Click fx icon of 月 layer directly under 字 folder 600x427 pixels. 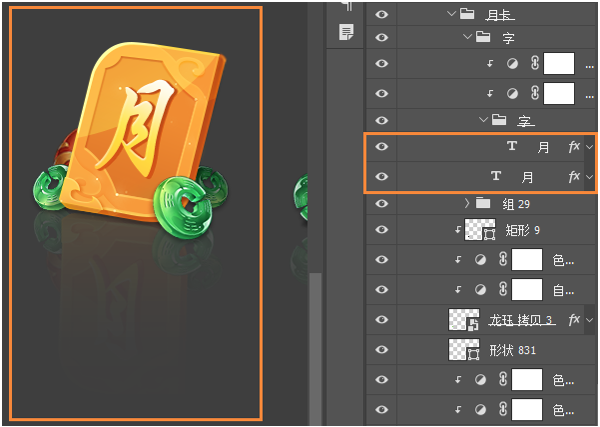(574, 147)
